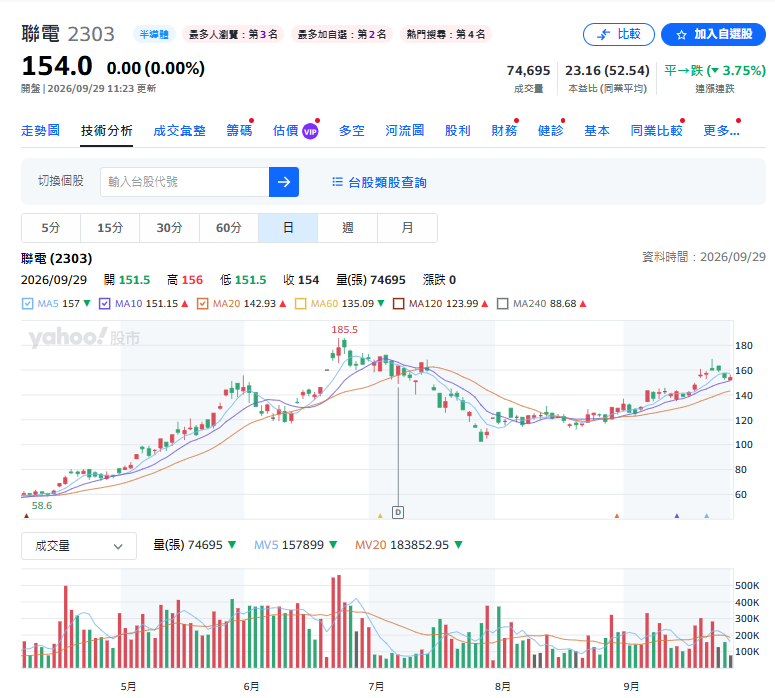Go to the 多空 tab
This screenshot has height=698, width=775.
352,131
